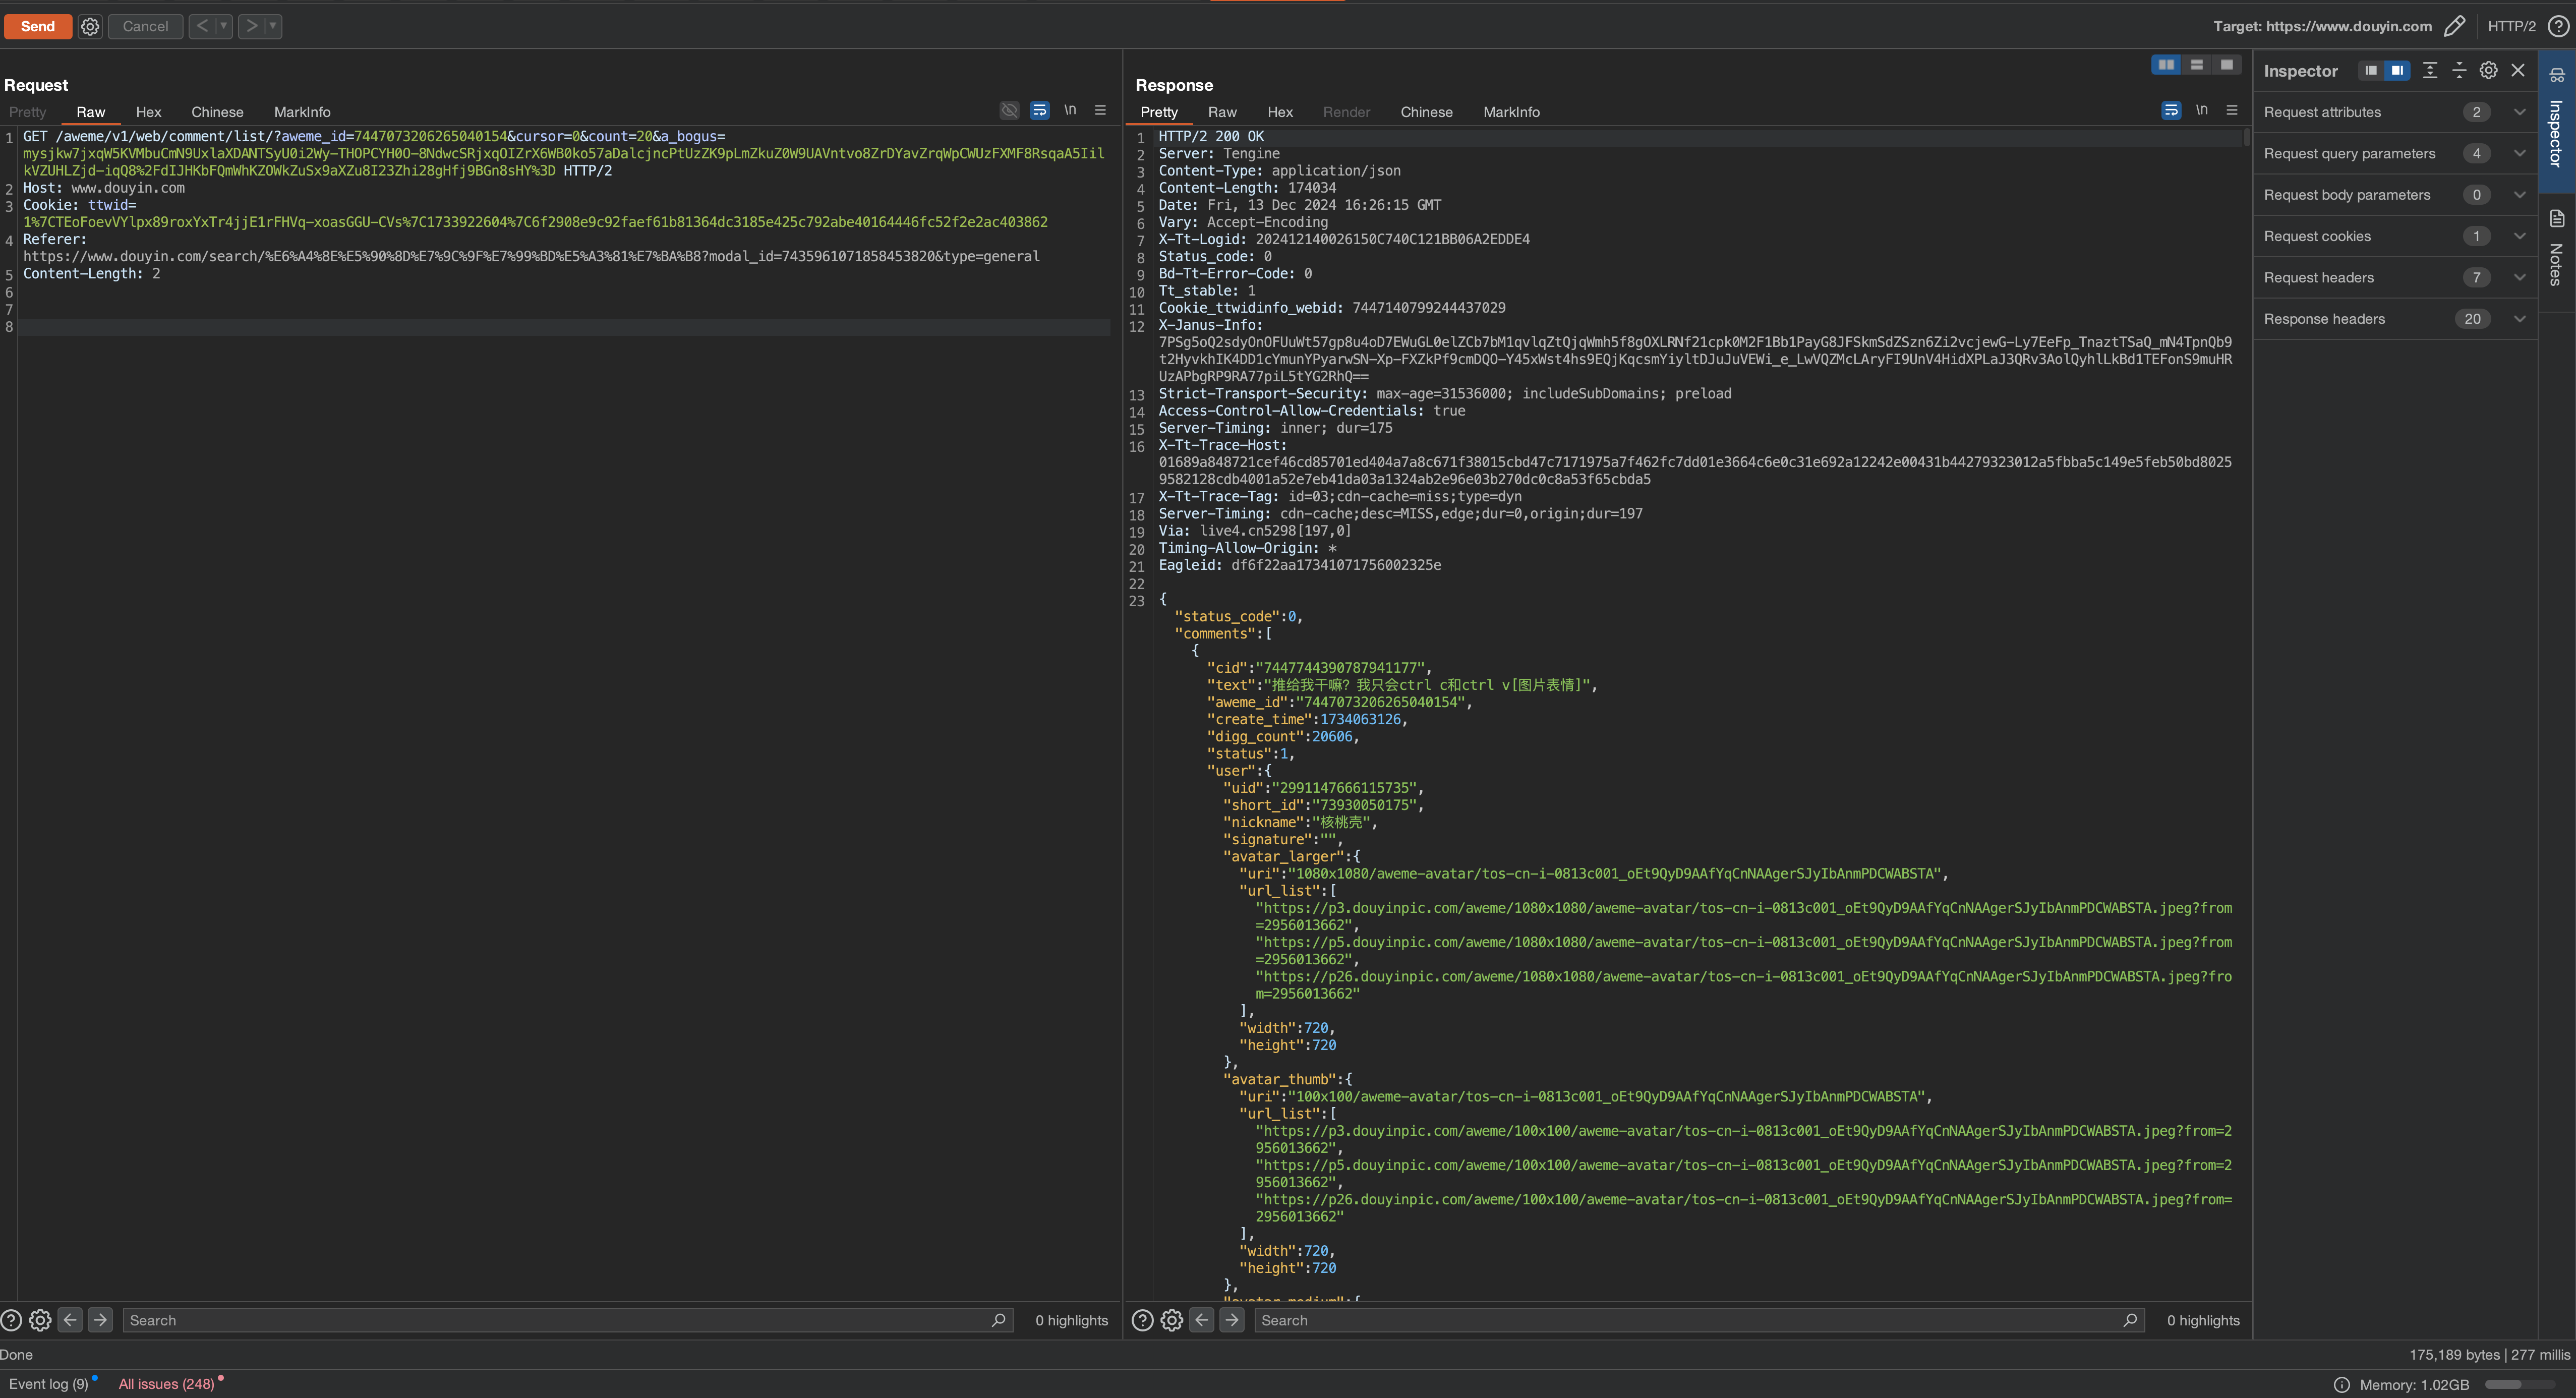2576x1398 pixels.
Task: Toggle hide non-printable eye icon in Request
Action: 1009,110
